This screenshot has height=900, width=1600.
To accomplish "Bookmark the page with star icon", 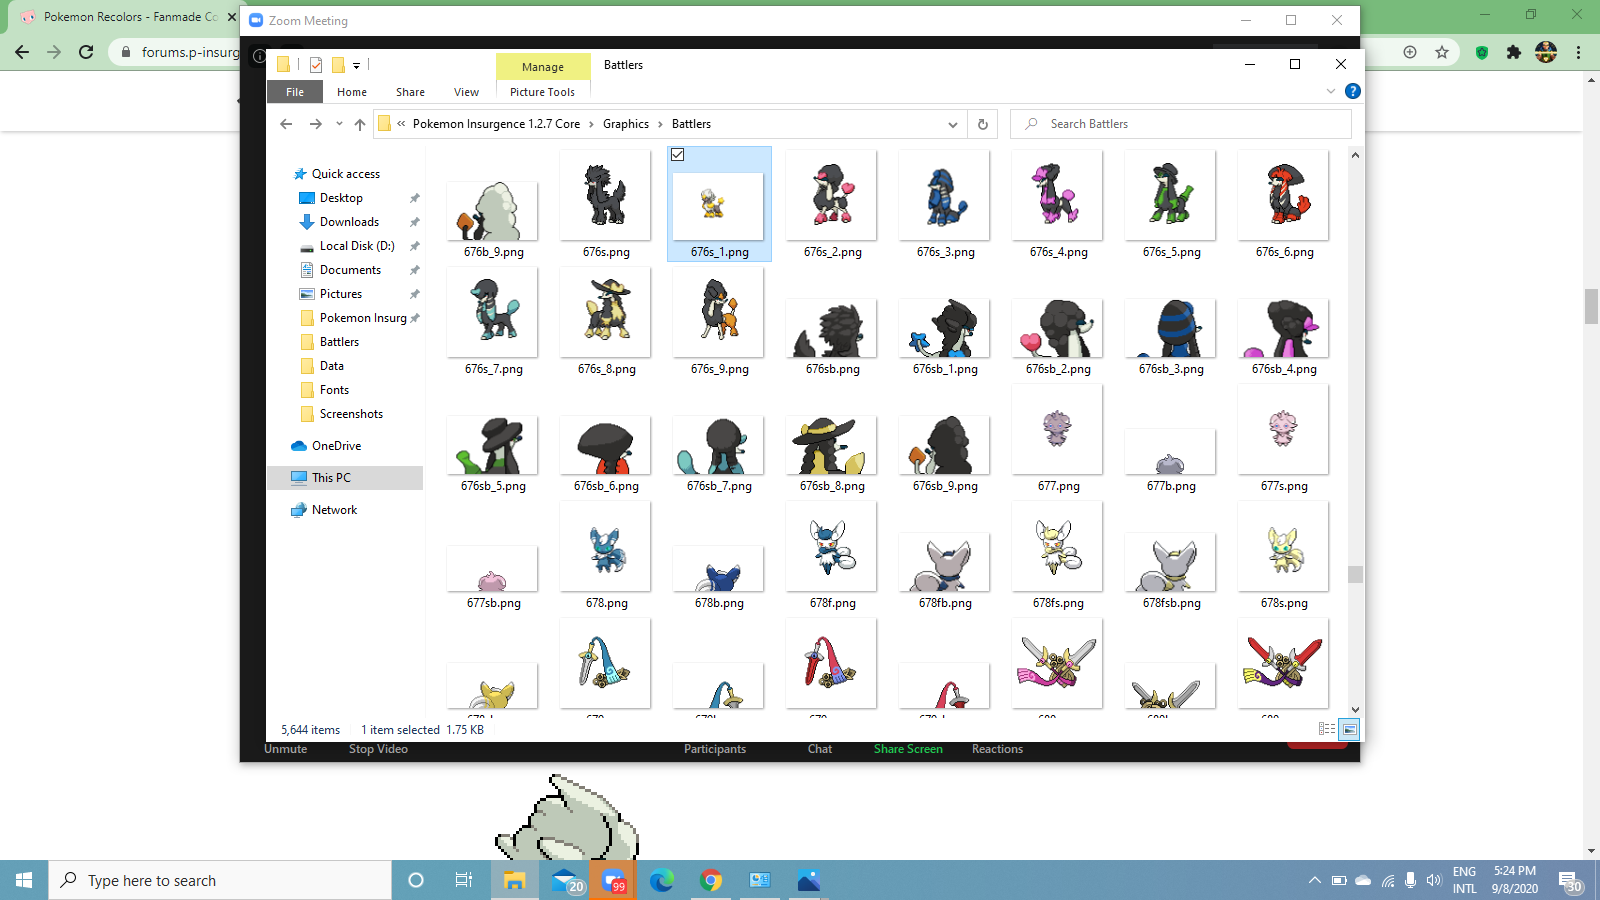I will pyautogui.click(x=1442, y=52).
